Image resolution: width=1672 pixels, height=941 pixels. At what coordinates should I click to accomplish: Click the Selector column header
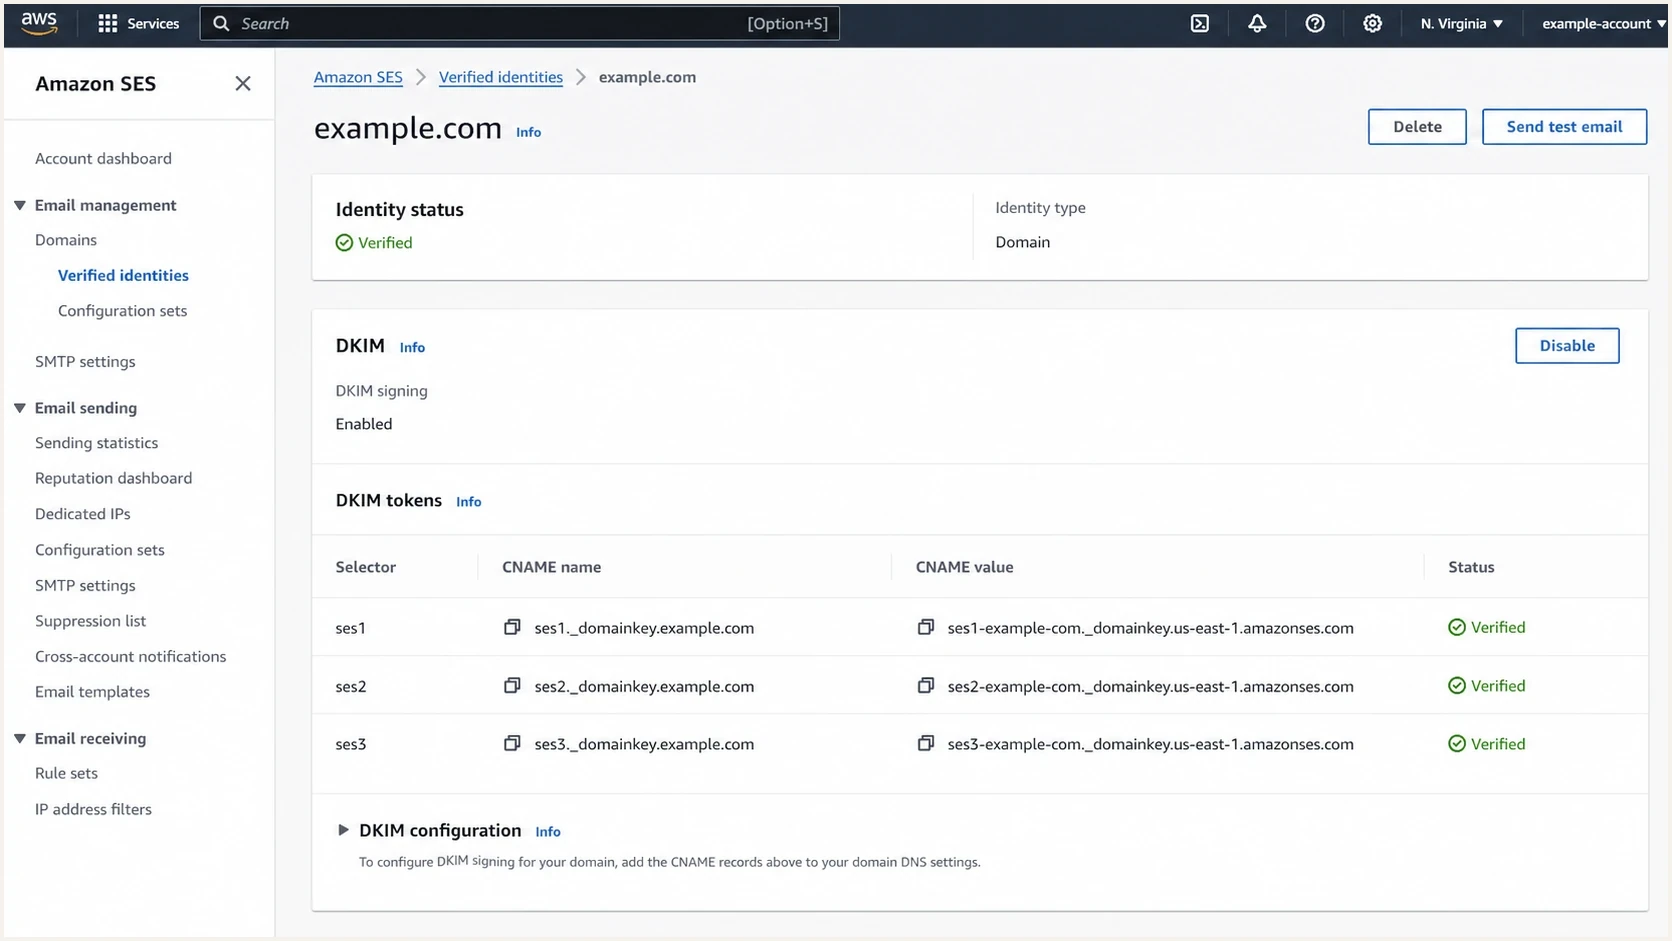coord(366,567)
